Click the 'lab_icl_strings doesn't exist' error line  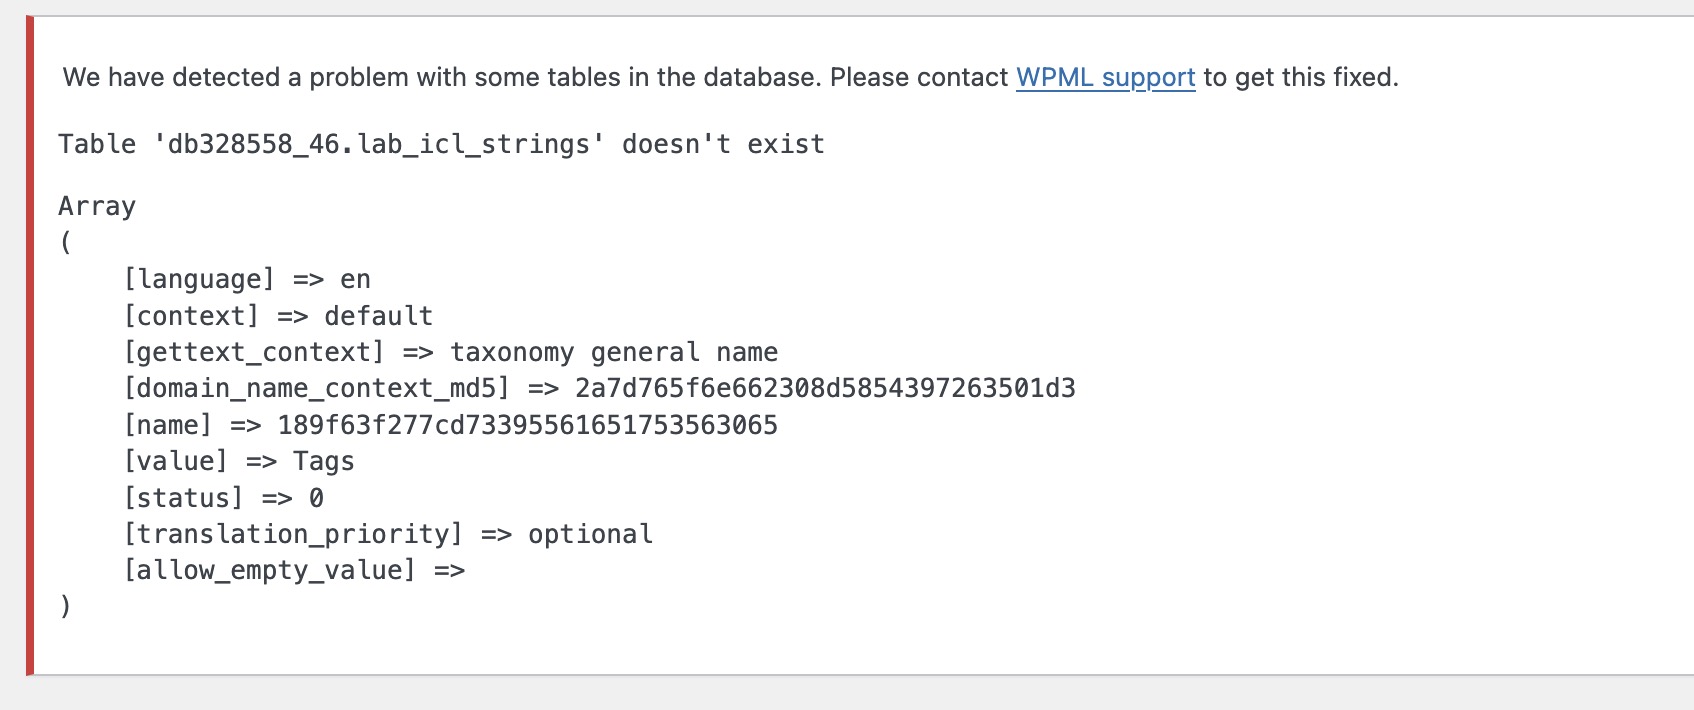[441, 144]
